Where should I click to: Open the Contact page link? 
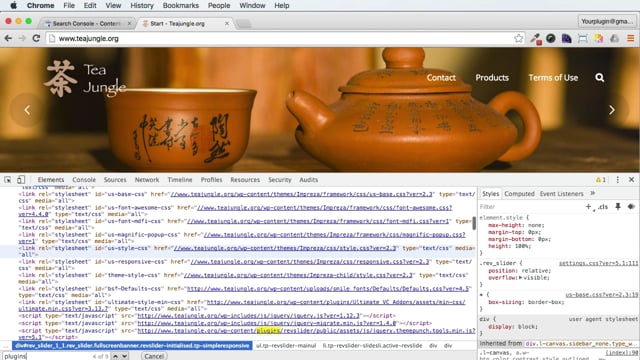pyautogui.click(x=441, y=78)
